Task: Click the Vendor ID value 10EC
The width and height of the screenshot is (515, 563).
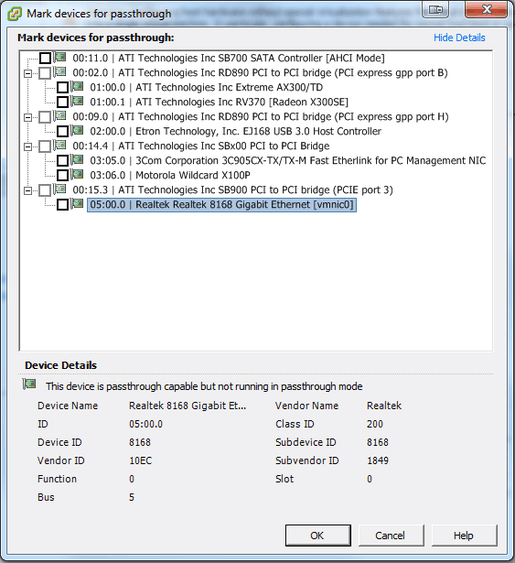Action: click(x=140, y=461)
